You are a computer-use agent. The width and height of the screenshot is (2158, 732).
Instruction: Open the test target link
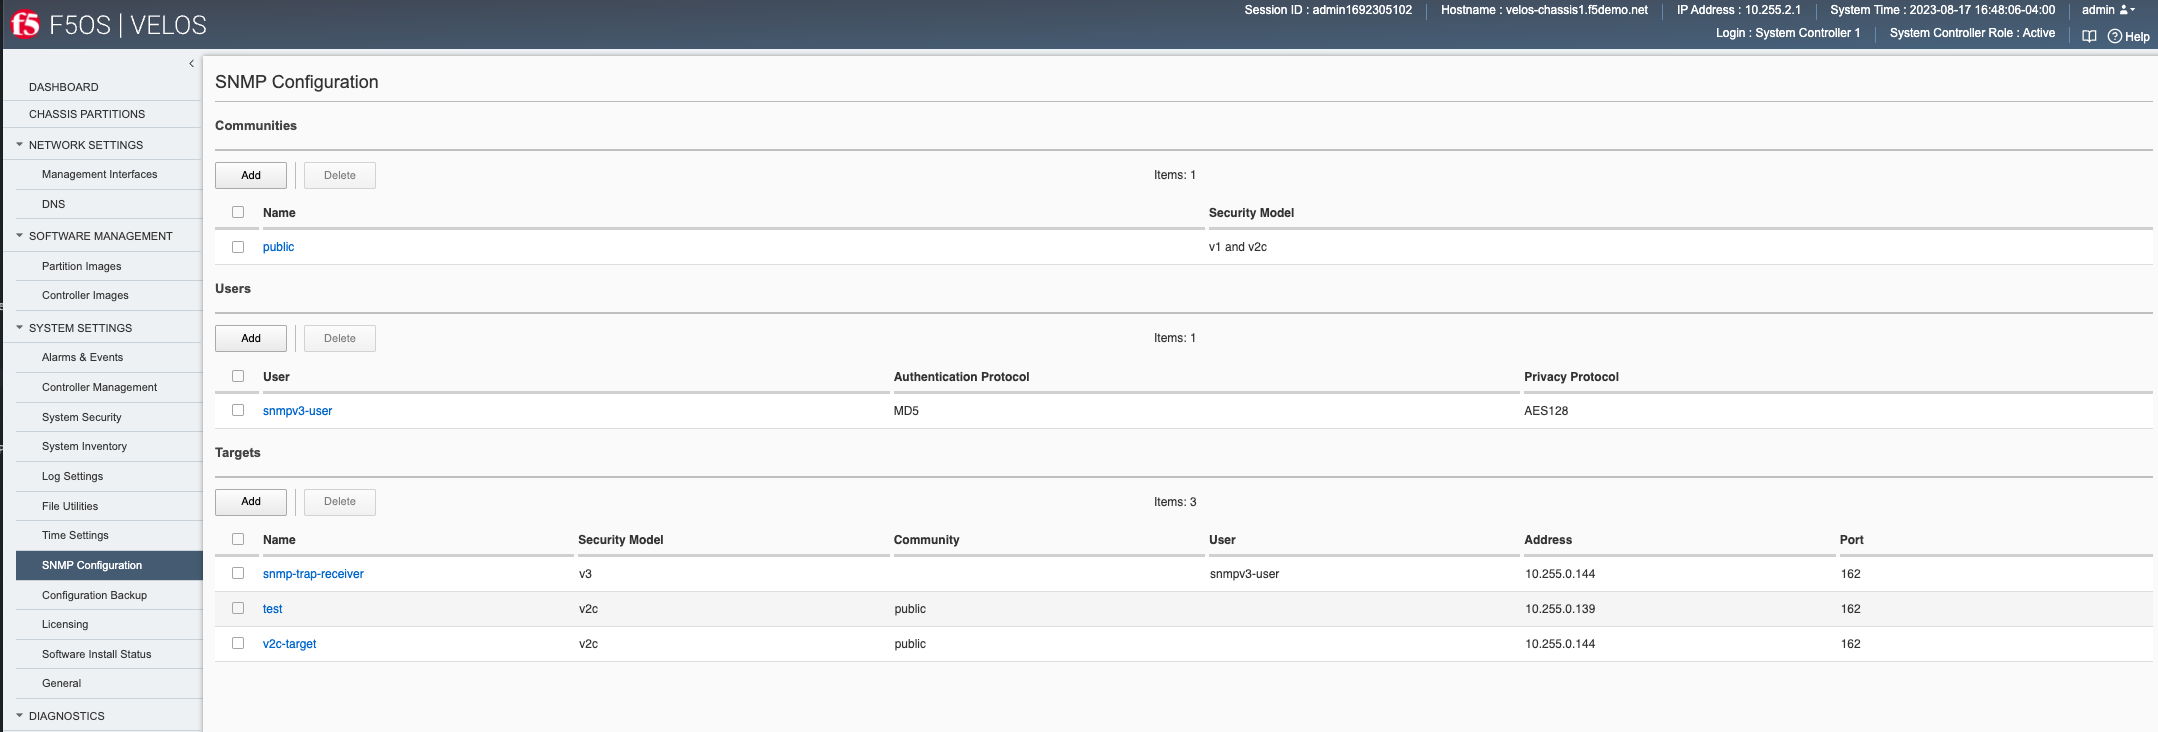coord(273,609)
